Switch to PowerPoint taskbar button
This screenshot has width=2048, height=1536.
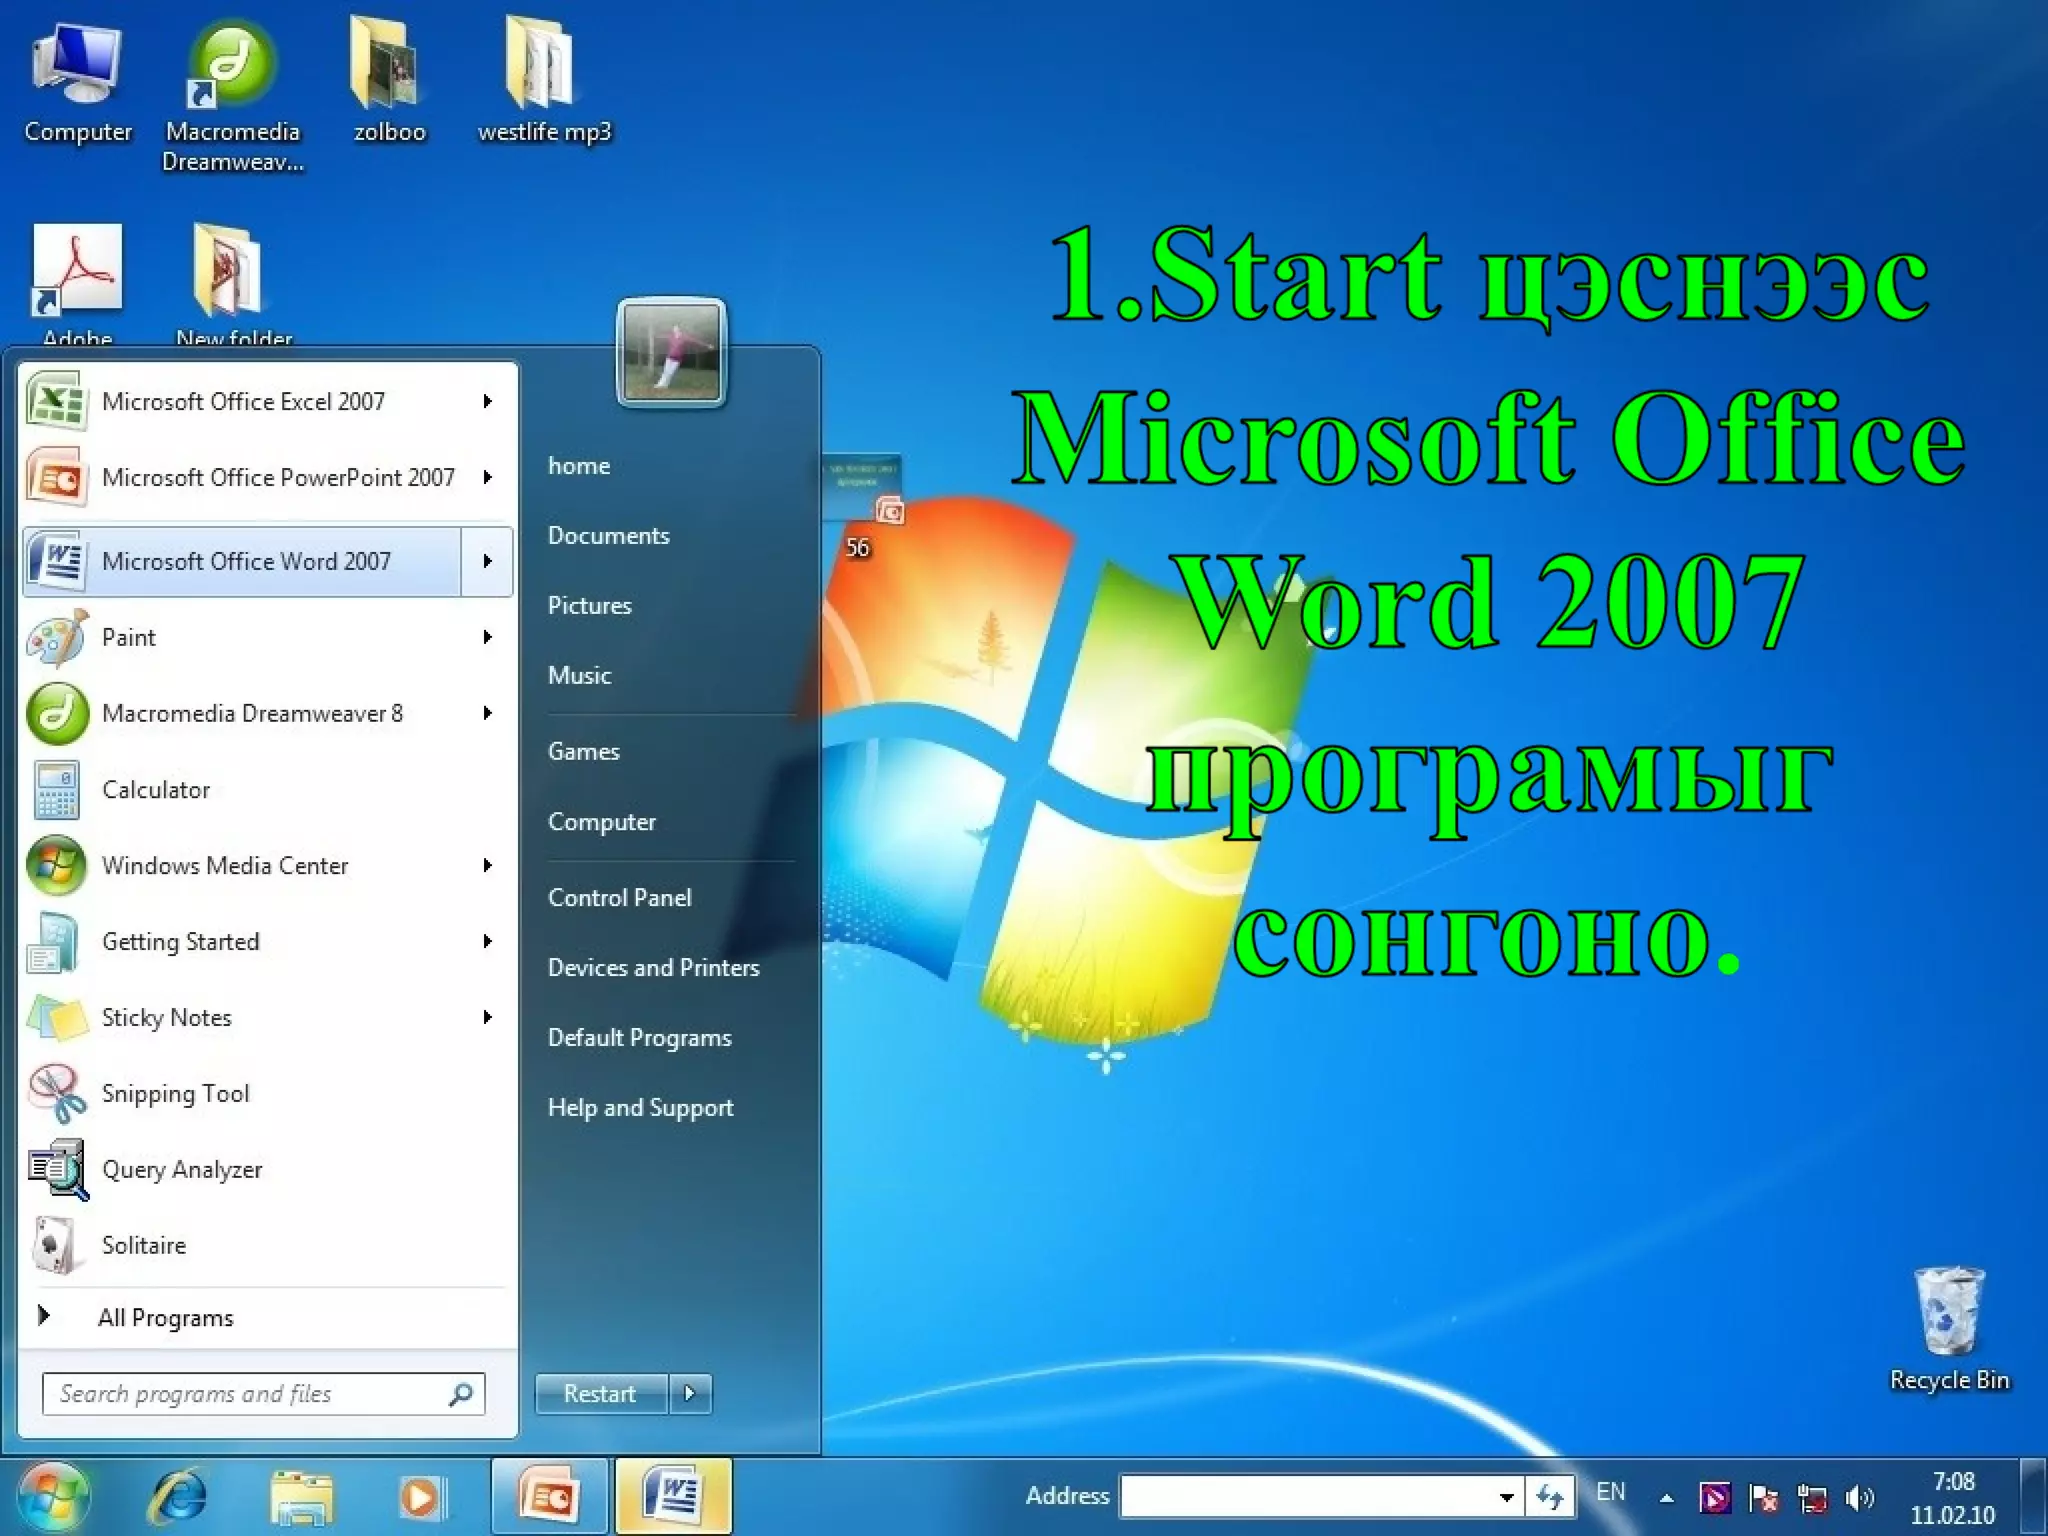tap(549, 1497)
